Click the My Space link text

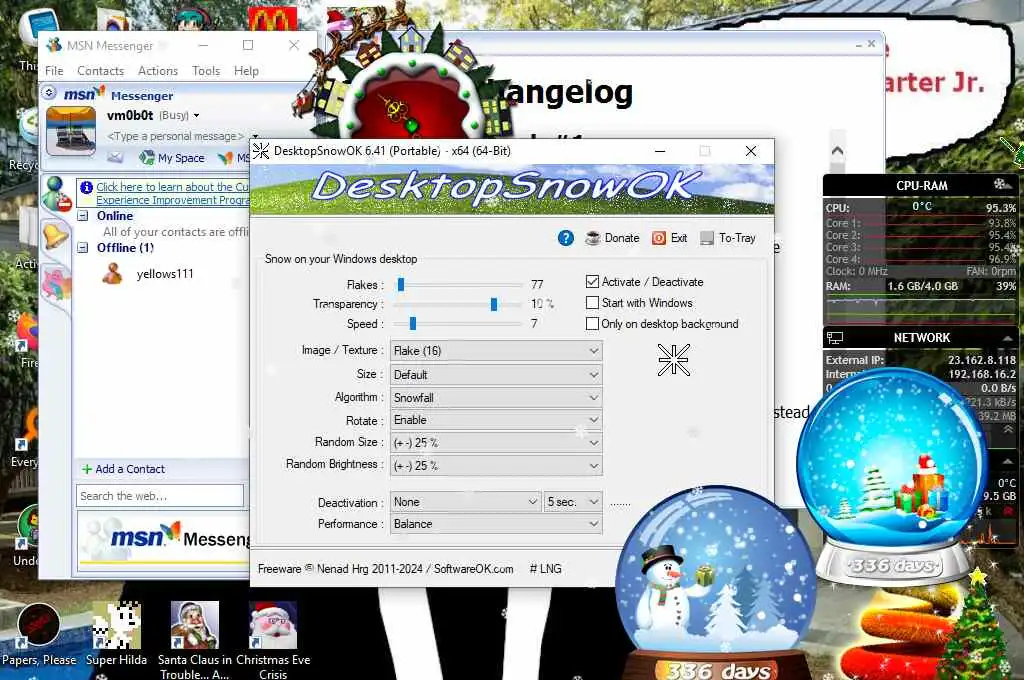181,158
